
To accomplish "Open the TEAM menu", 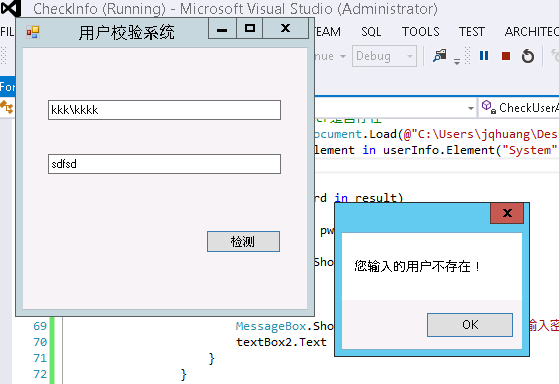I will (328, 32).
